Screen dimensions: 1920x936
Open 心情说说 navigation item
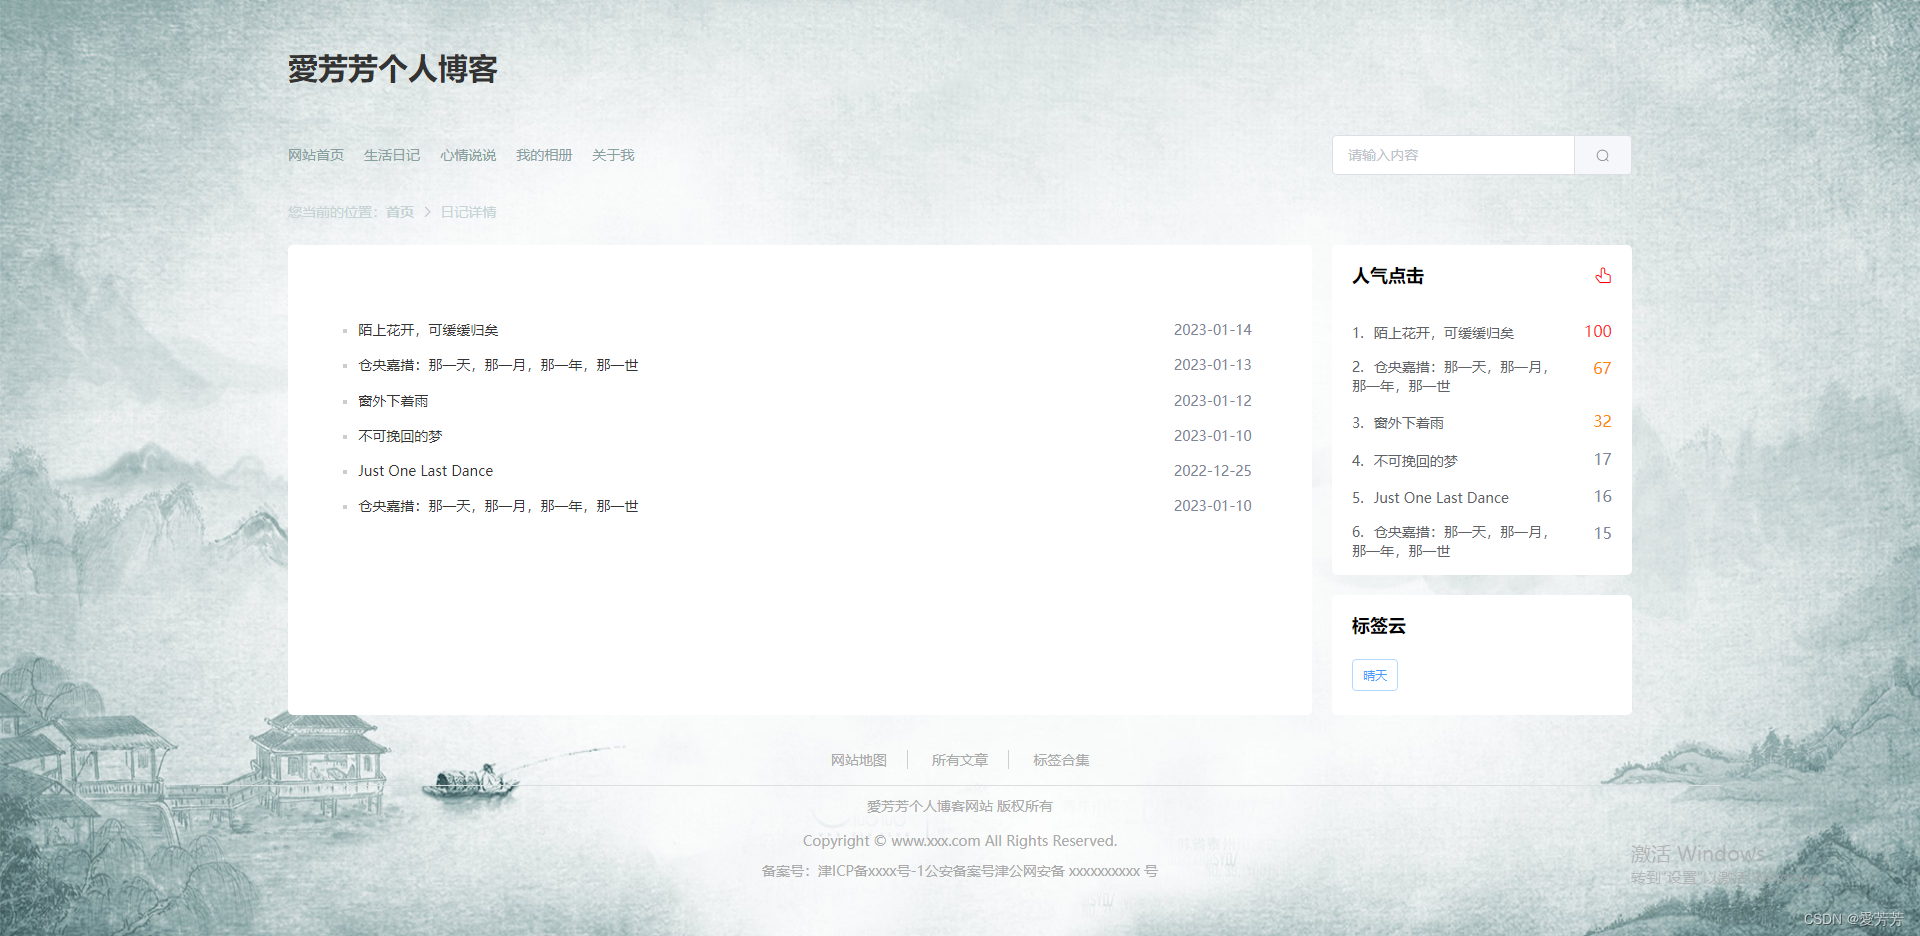pyautogui.click(x=468, y=155)
